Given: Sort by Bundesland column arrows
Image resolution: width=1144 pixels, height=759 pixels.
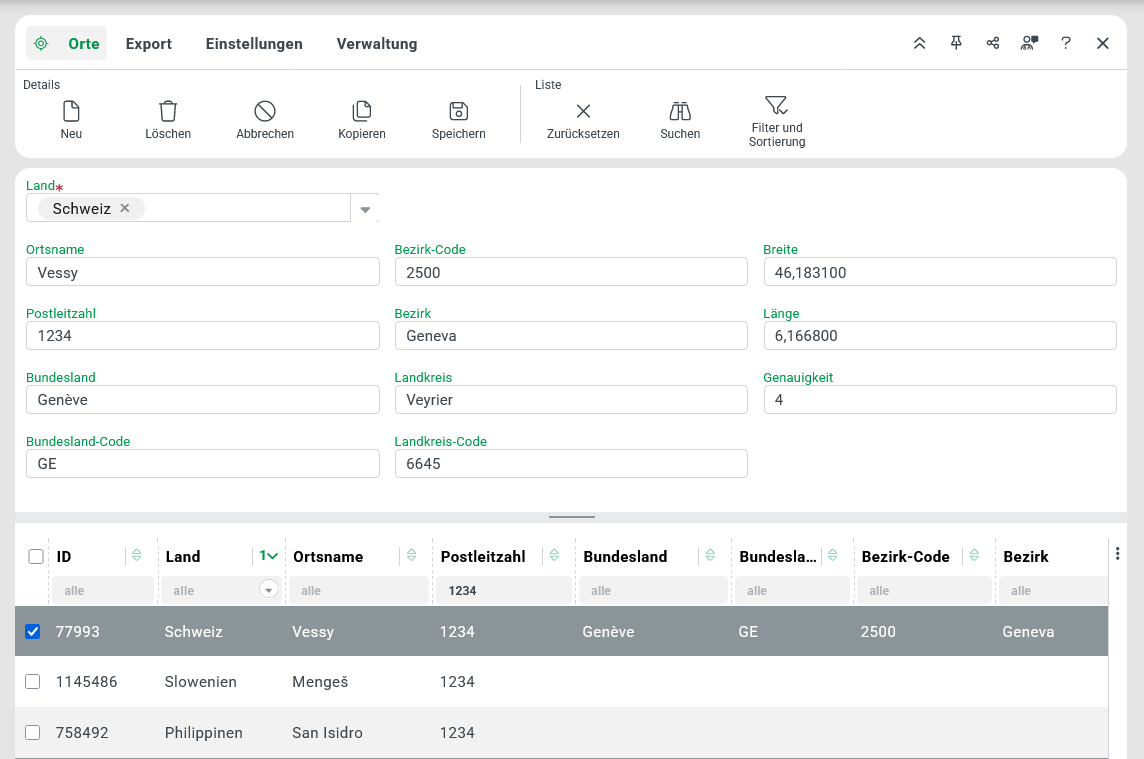Looking at the screenshot, I should tap(710, 555).
